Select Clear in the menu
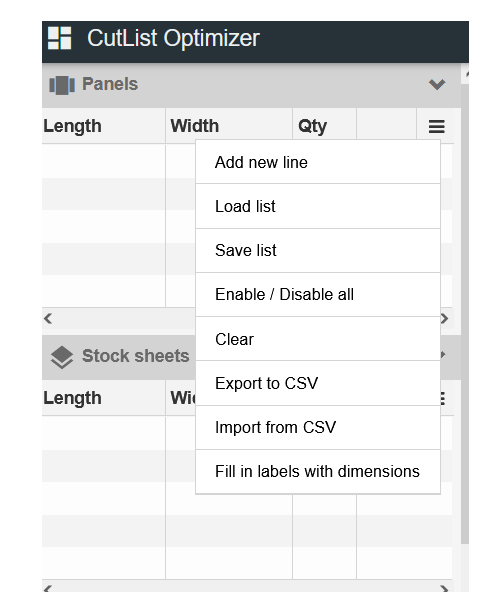Viewport: 481px width, 610px height. (318, 339)
